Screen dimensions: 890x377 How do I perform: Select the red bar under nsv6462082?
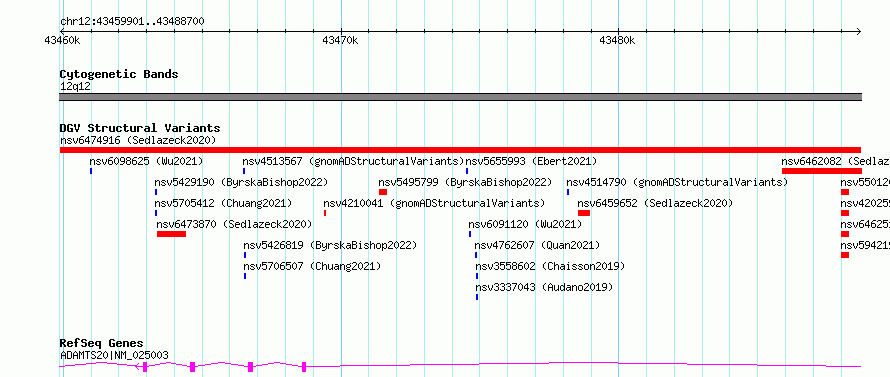coord(822,171)
